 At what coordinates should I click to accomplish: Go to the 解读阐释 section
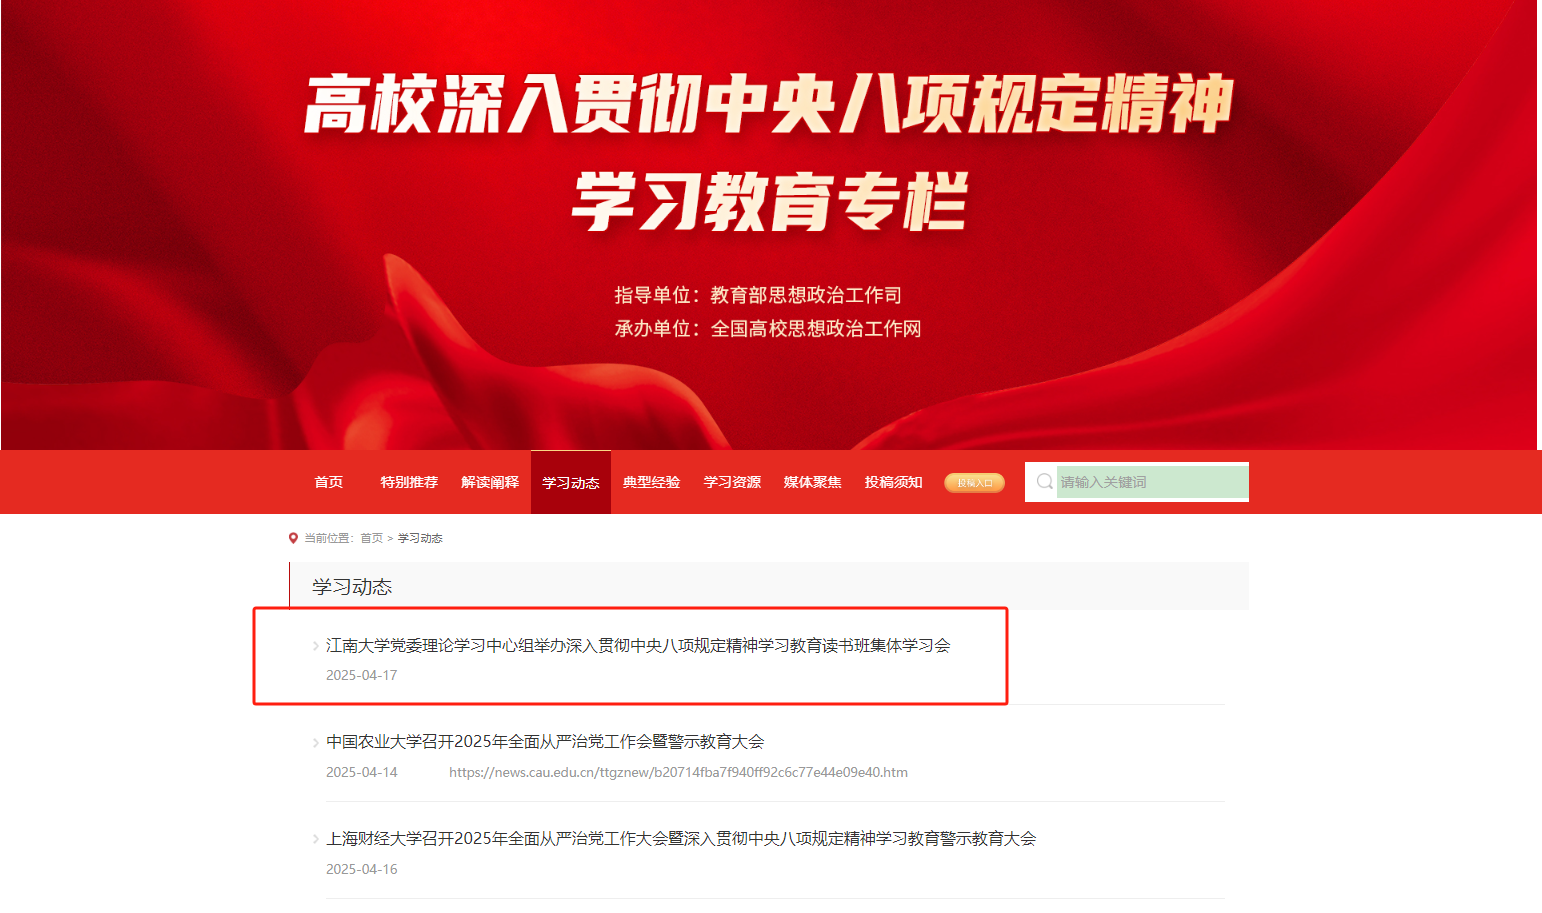click(490, 482)
